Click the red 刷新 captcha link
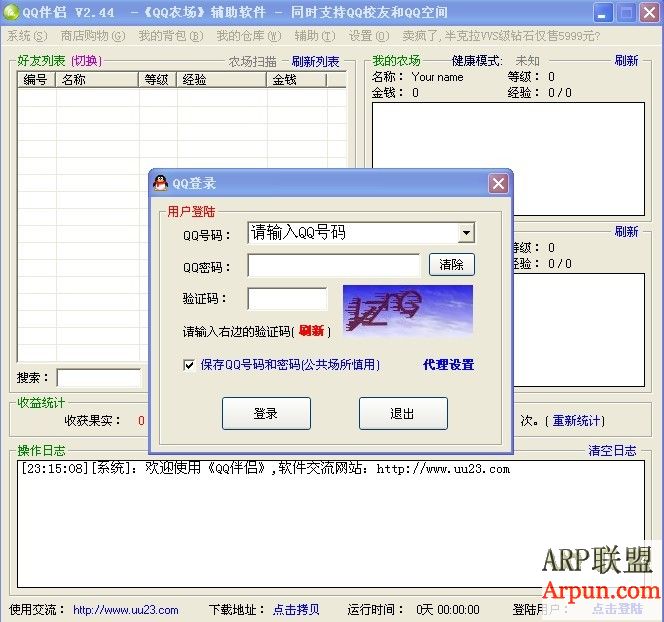 click(311, 331)
